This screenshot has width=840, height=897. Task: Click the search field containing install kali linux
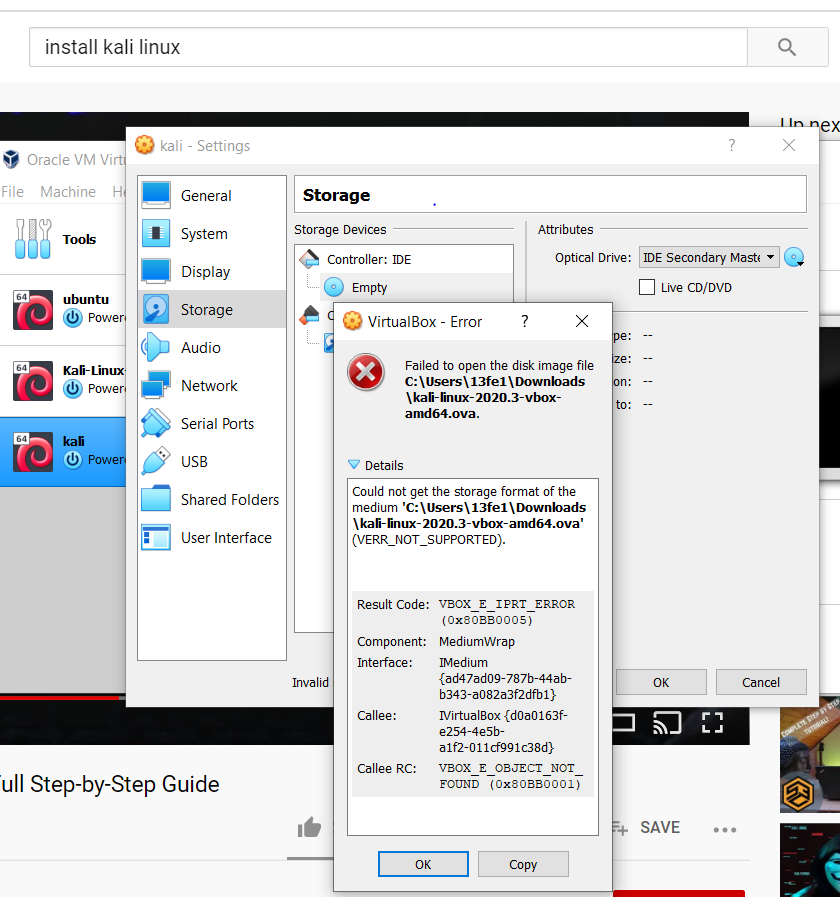click(x=387, y=47)
